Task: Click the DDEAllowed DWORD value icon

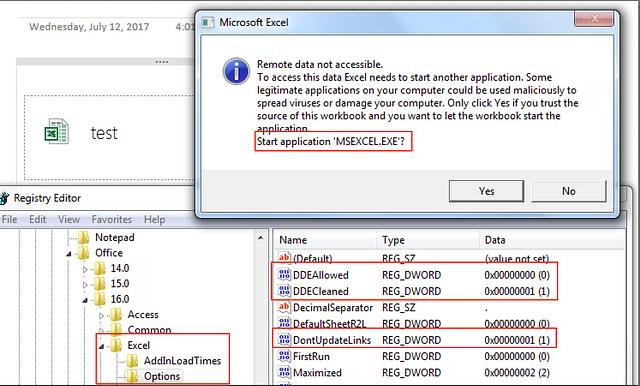Action: tap(284, 274)
